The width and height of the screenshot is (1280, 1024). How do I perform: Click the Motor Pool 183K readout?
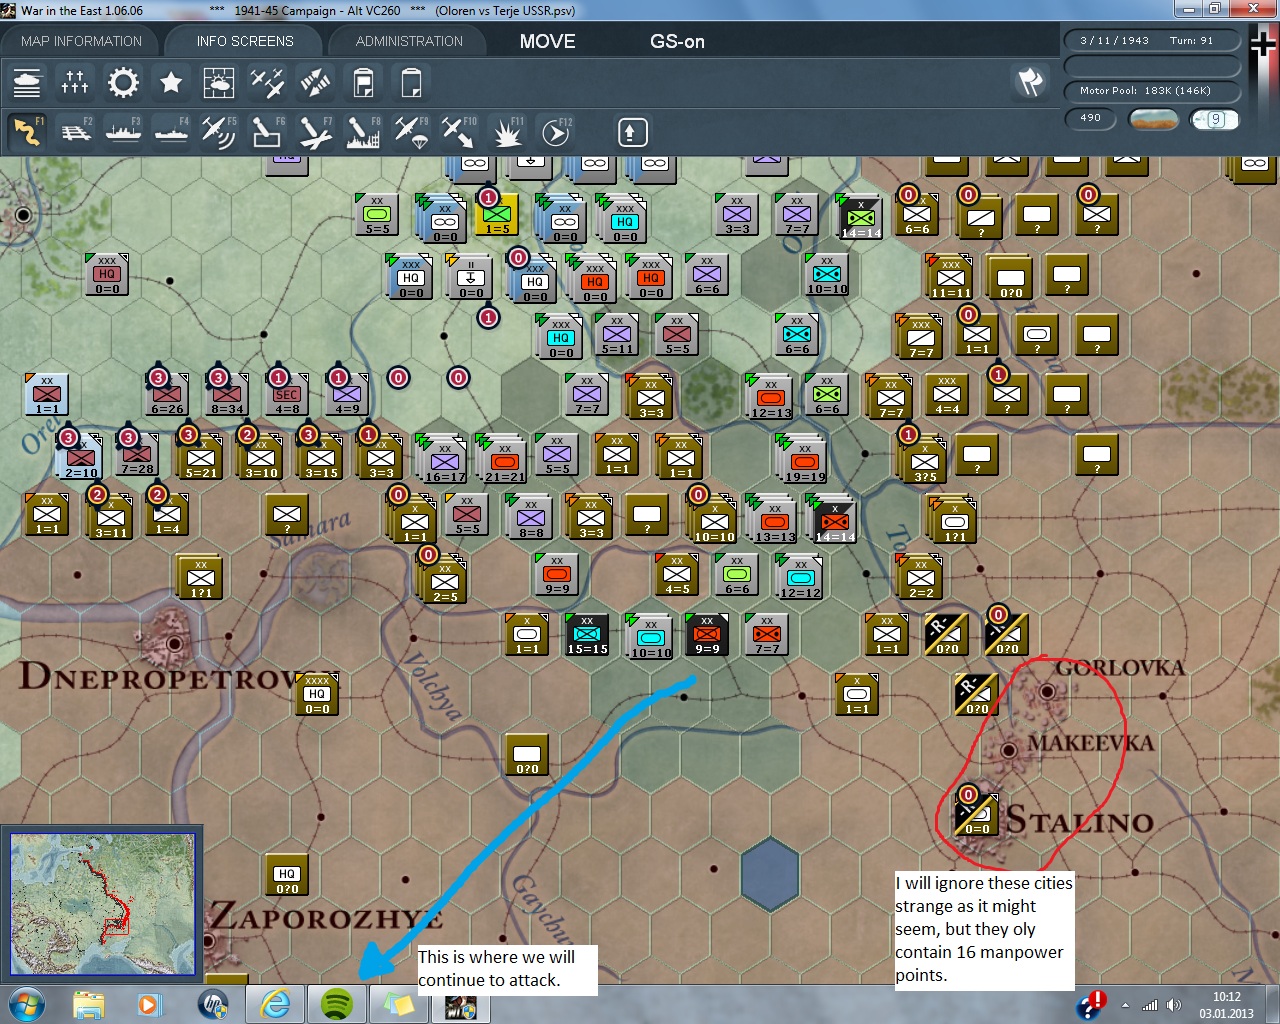(x=1152, y=90)
